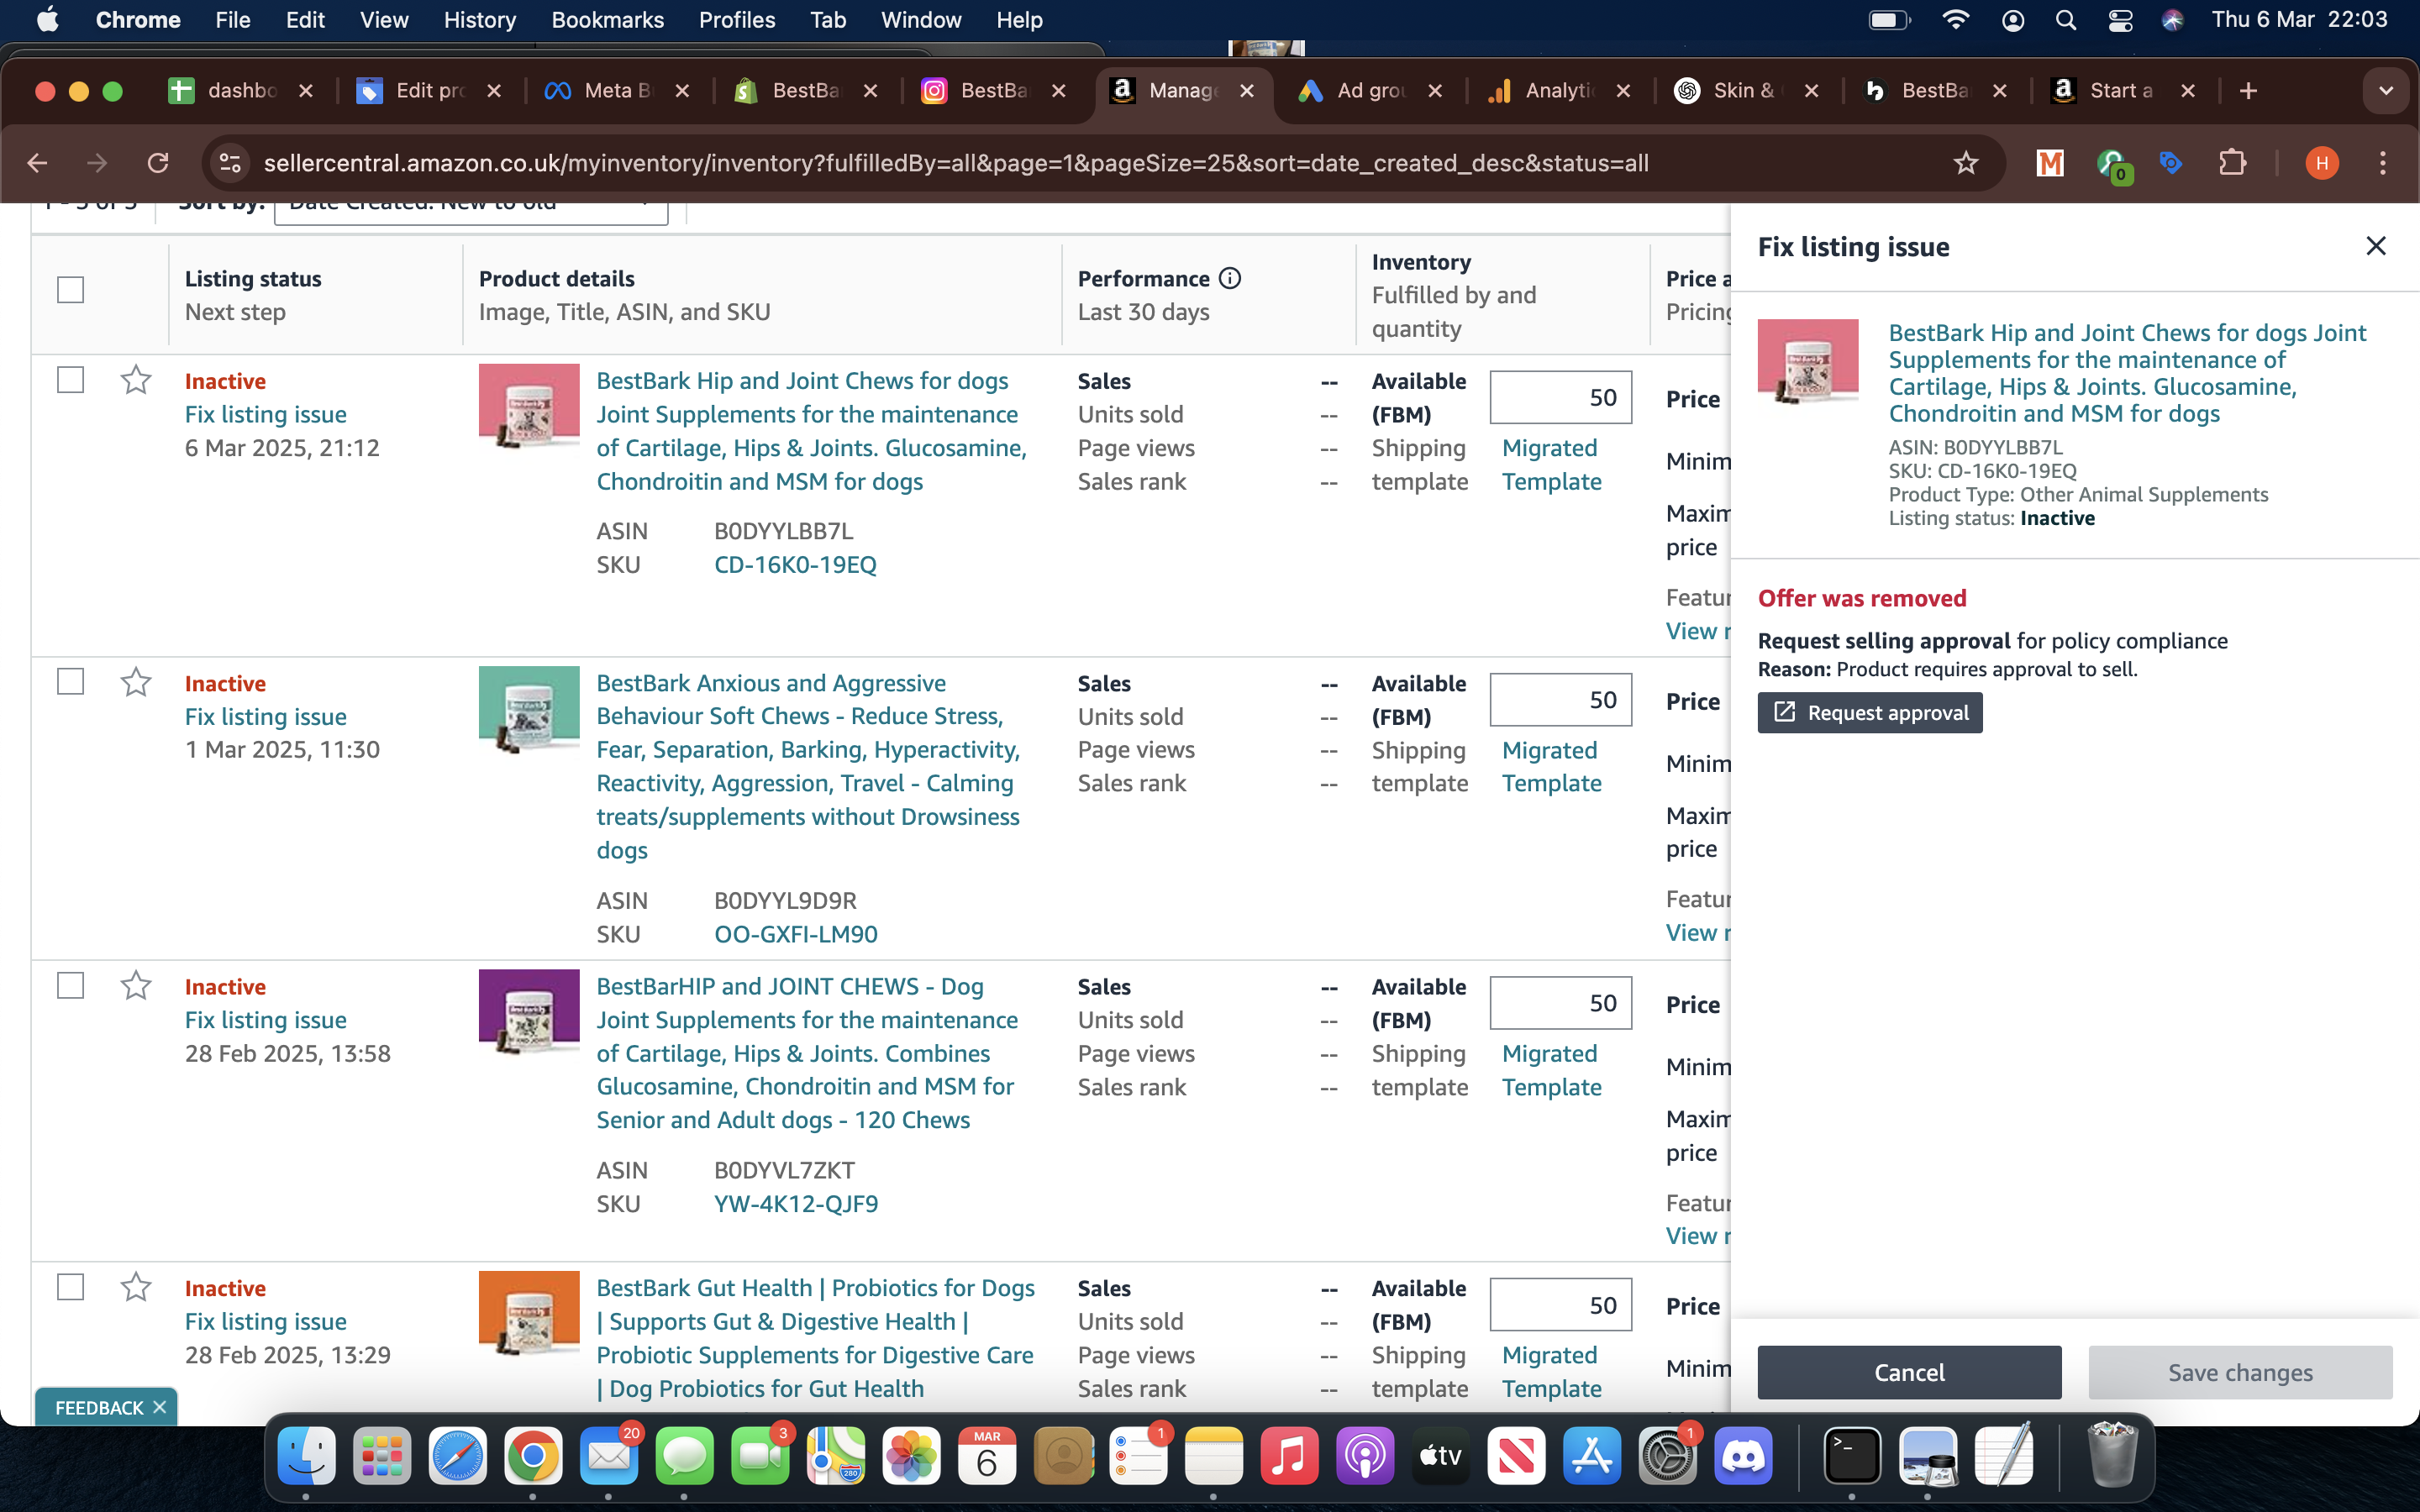Switch to the Meta Business tab
The width and height of the screenshot is (2420, 1512).
(616, 91)
